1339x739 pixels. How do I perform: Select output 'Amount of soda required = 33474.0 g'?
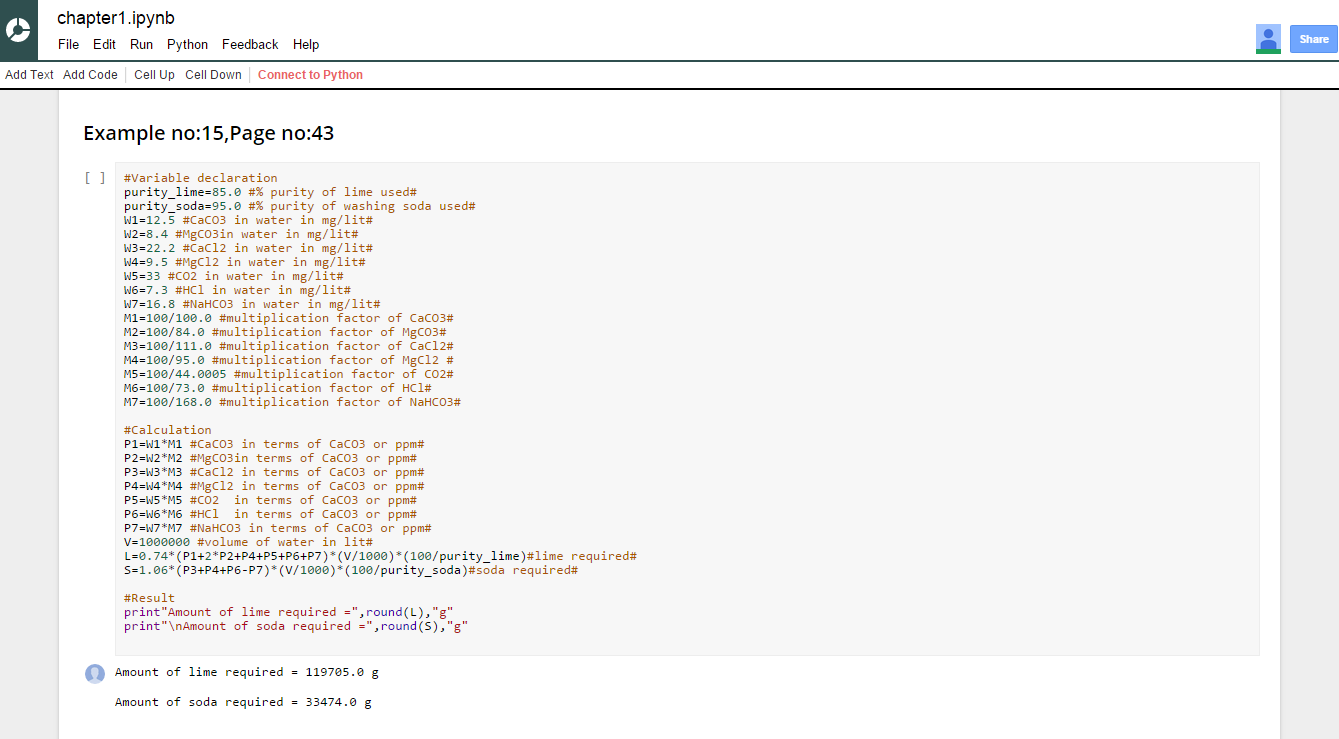click(243, 702)
